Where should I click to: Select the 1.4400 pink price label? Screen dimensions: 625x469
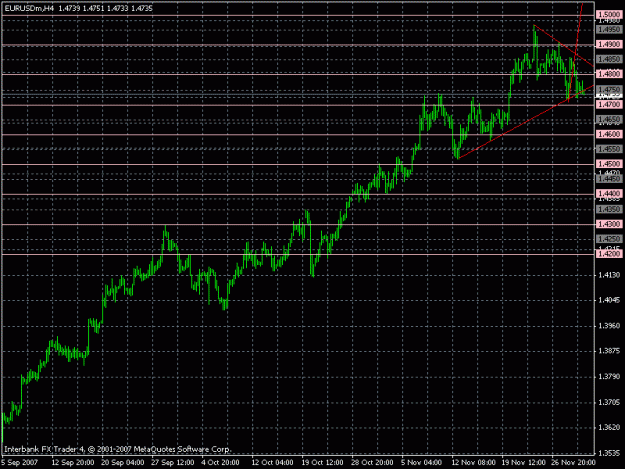click(x=609, y=194)
